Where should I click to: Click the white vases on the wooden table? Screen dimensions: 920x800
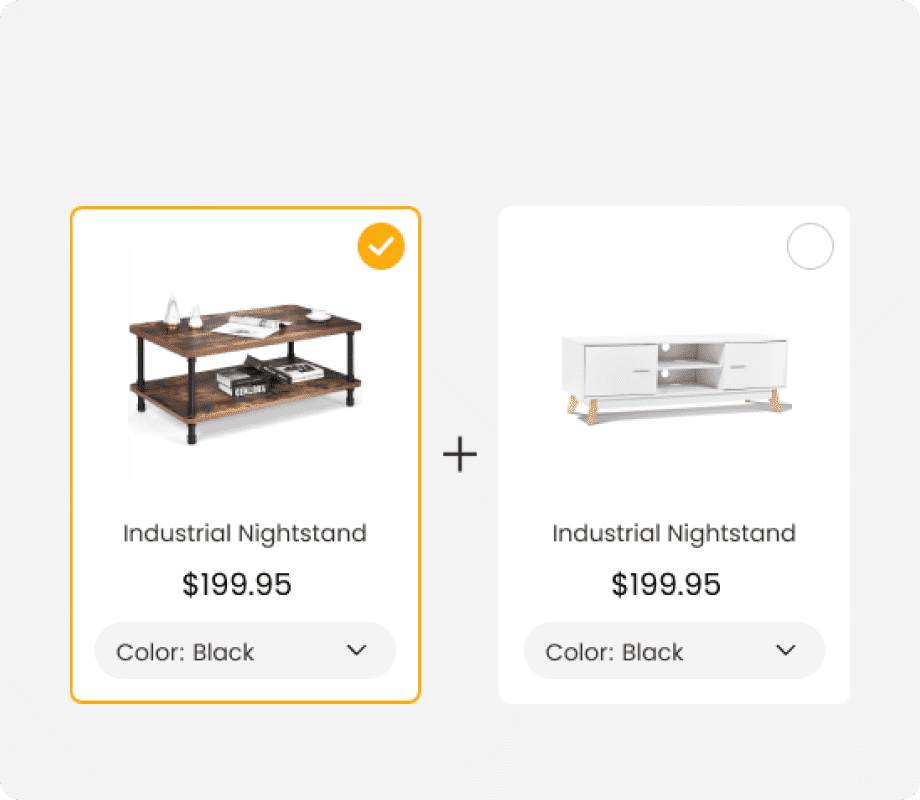pyautogui.click(x=183, y=312)
